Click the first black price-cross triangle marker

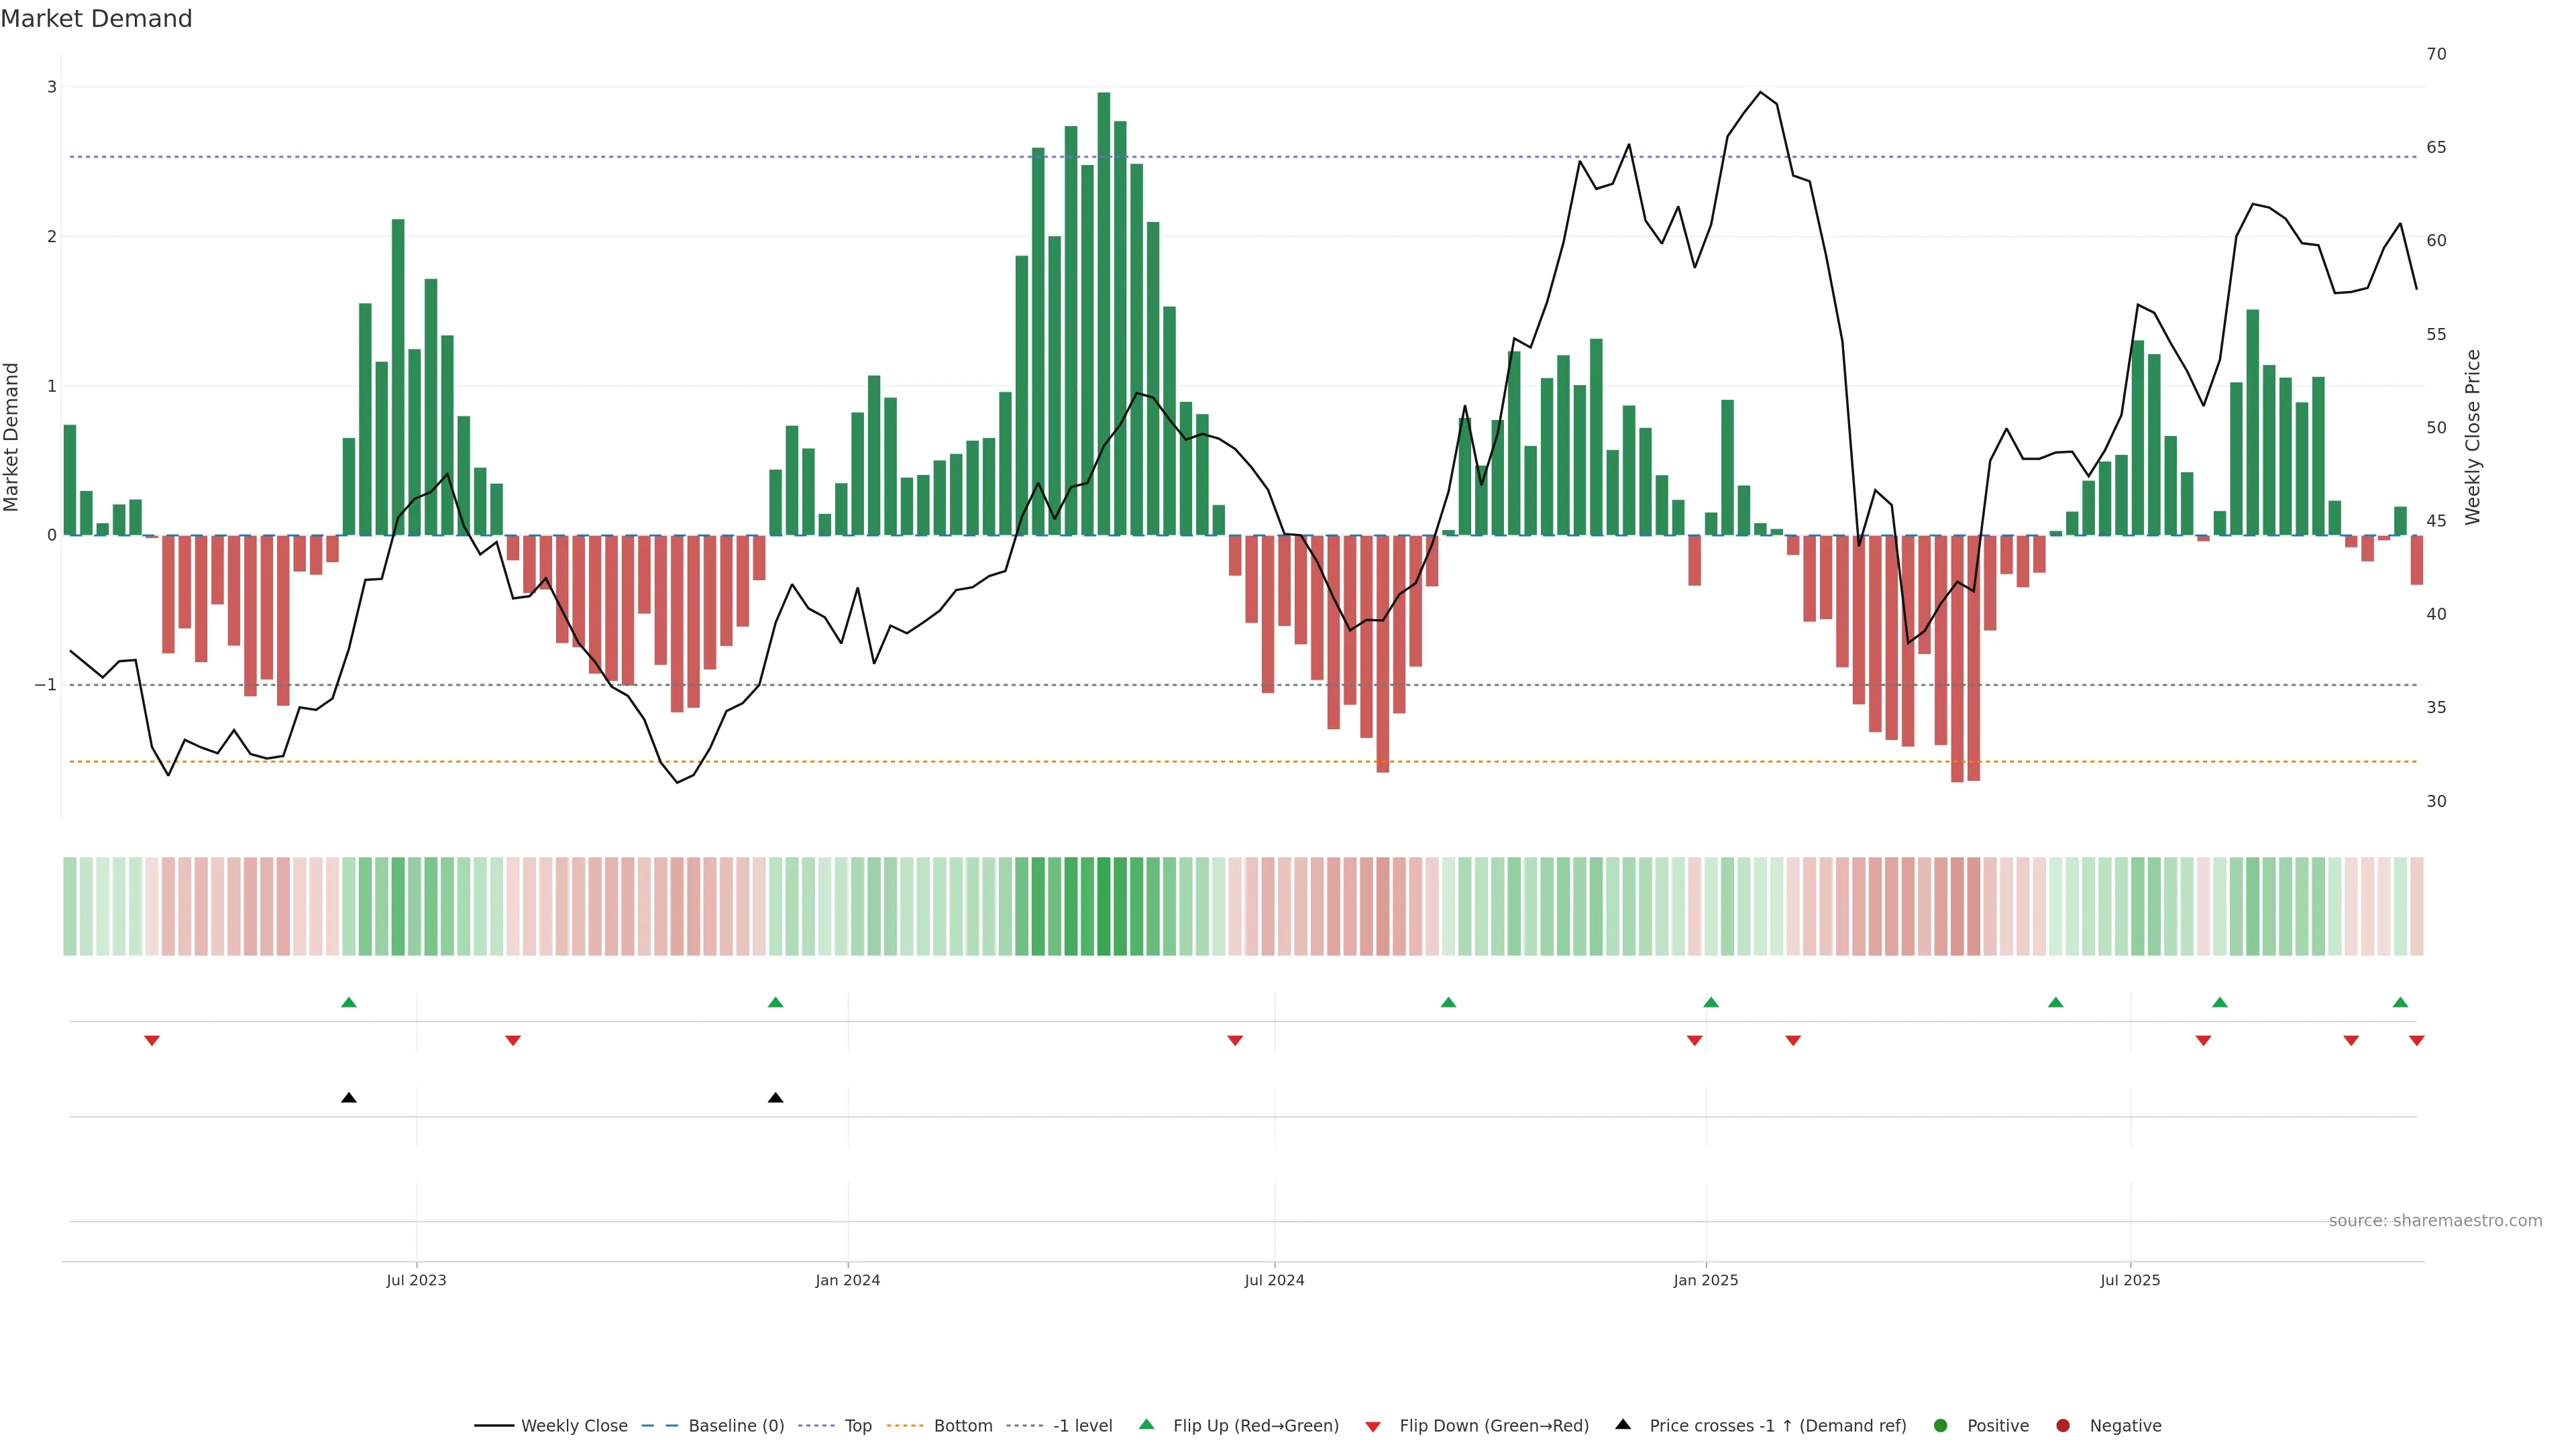(x=349, y=1098)
